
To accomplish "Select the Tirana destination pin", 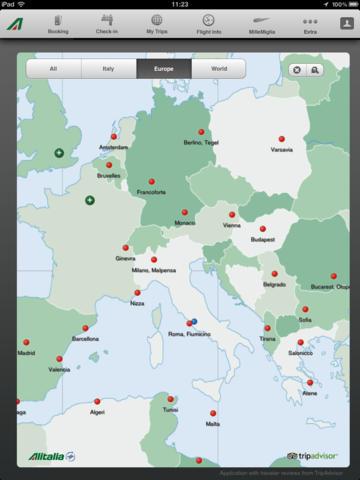I will click(267, 328).
